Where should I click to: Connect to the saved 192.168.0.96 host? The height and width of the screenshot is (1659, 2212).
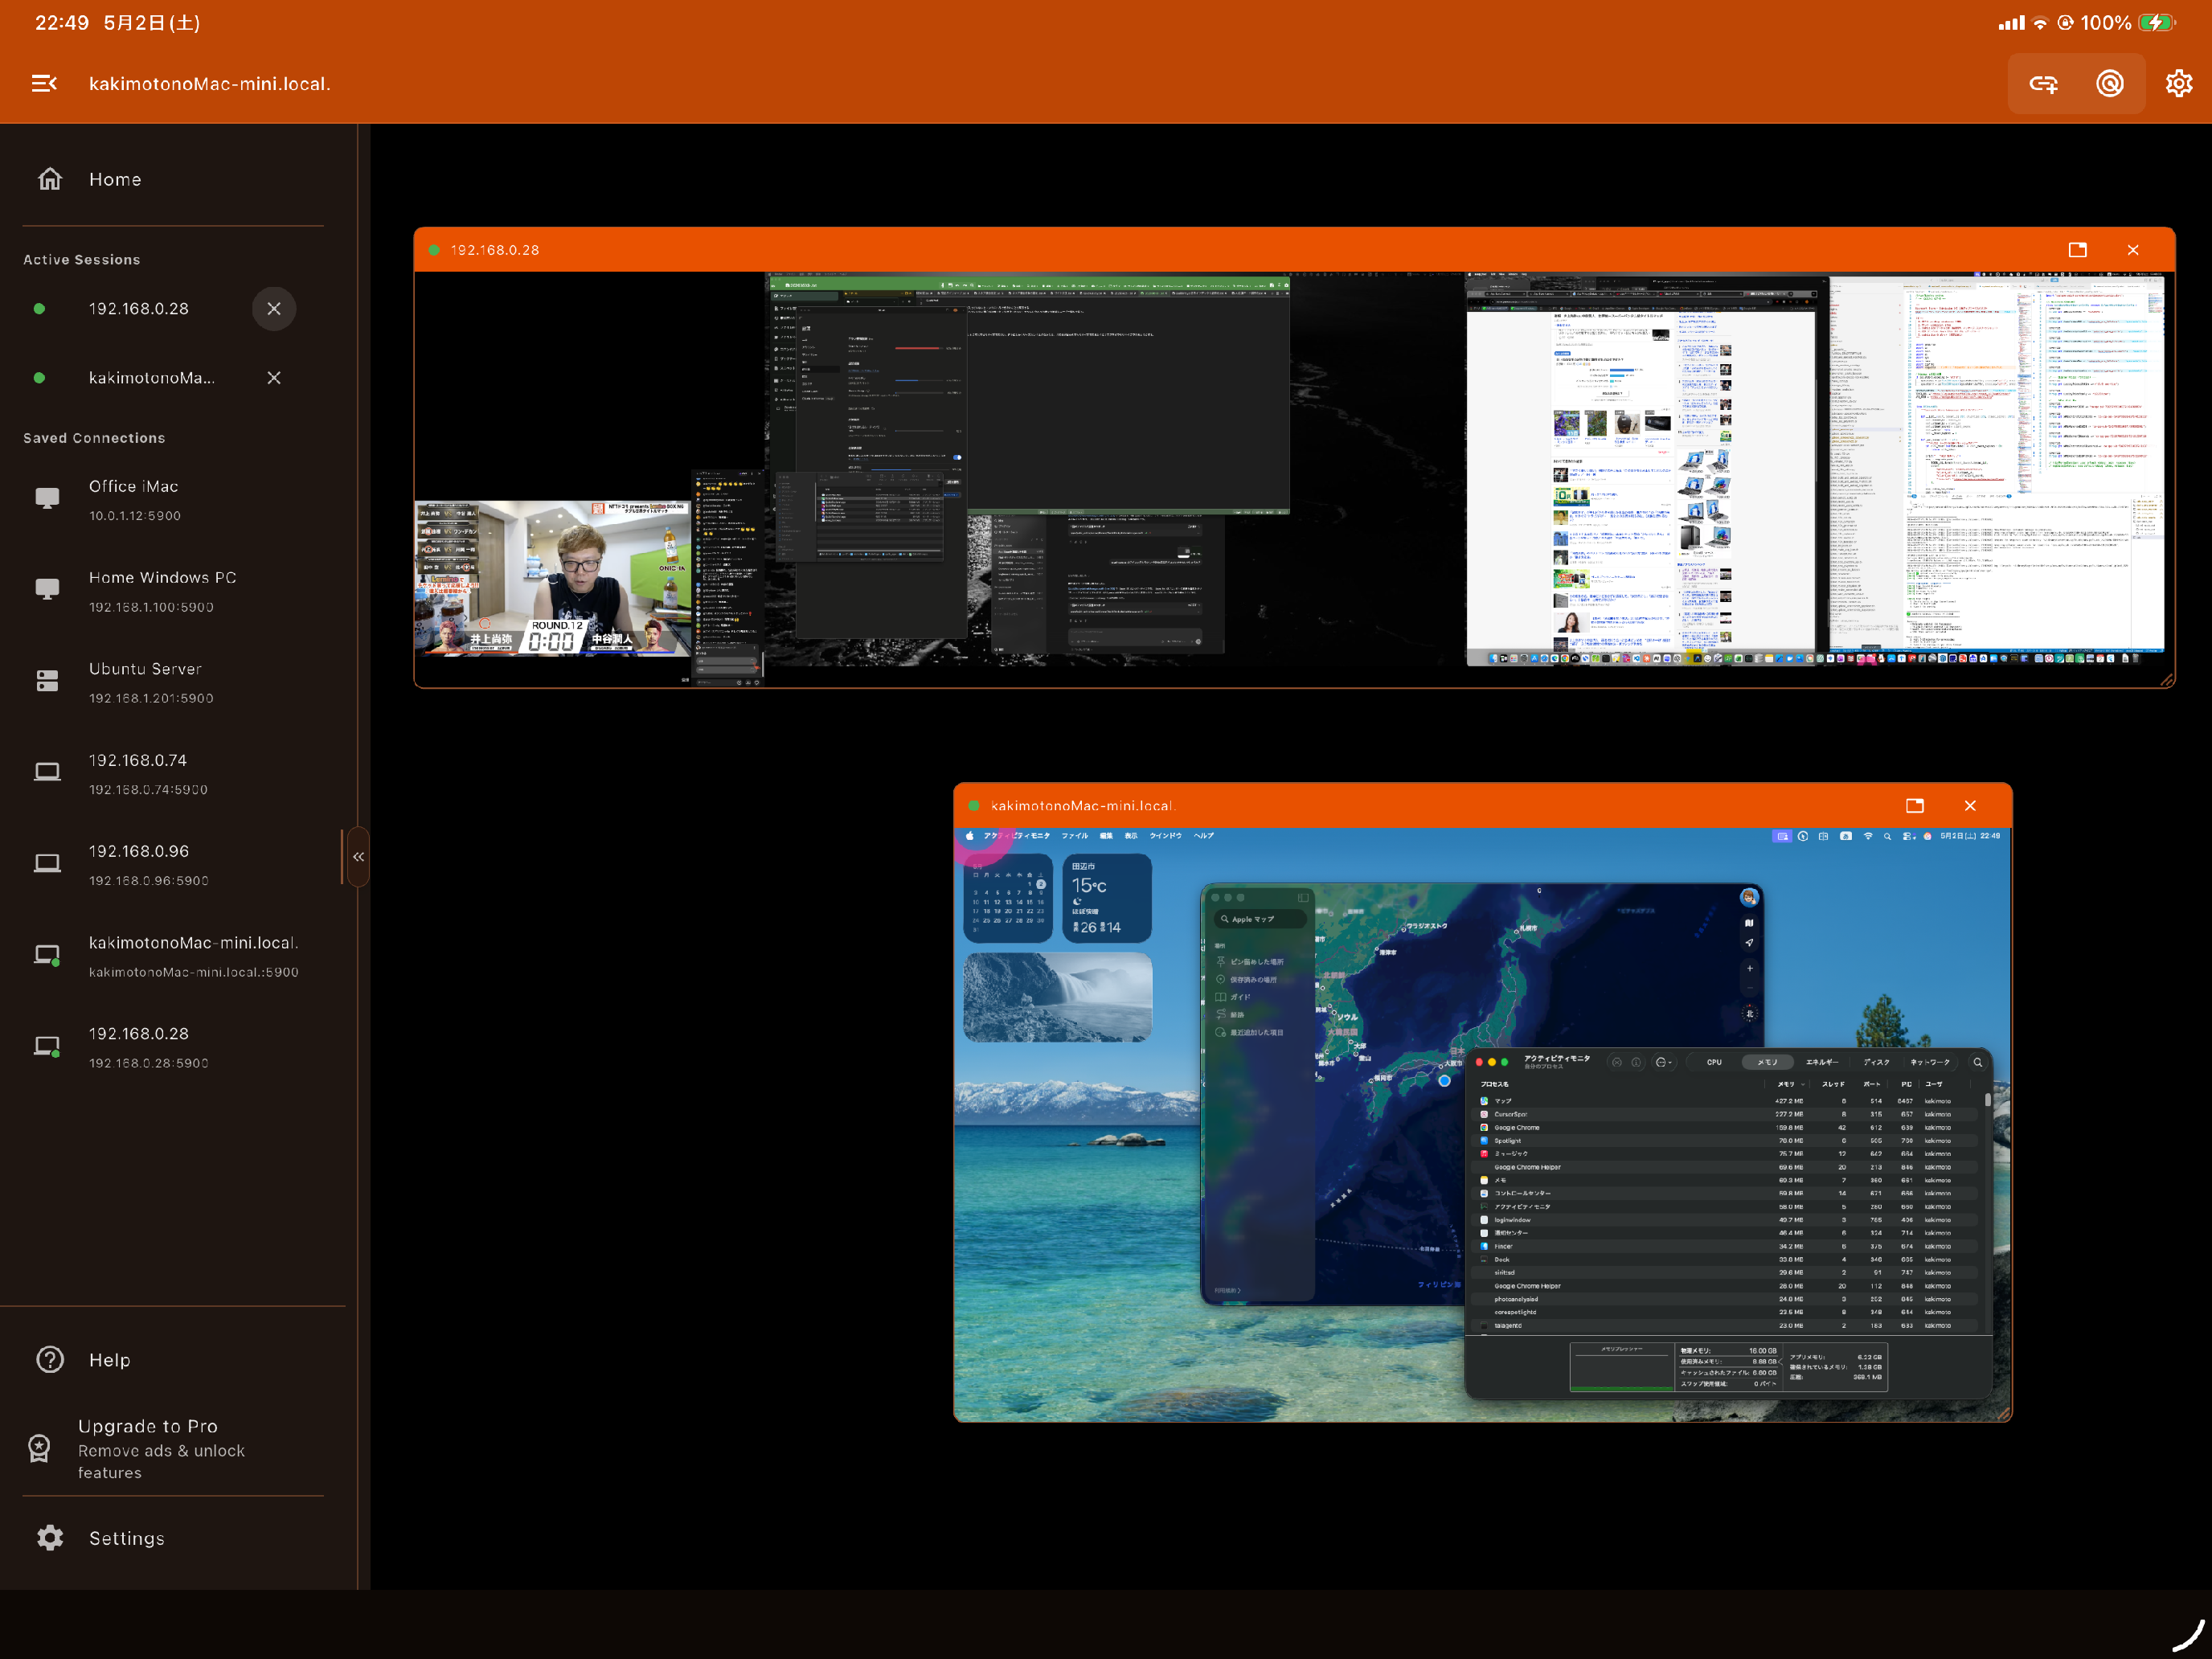pyautogui.click(x=173, y=865)
